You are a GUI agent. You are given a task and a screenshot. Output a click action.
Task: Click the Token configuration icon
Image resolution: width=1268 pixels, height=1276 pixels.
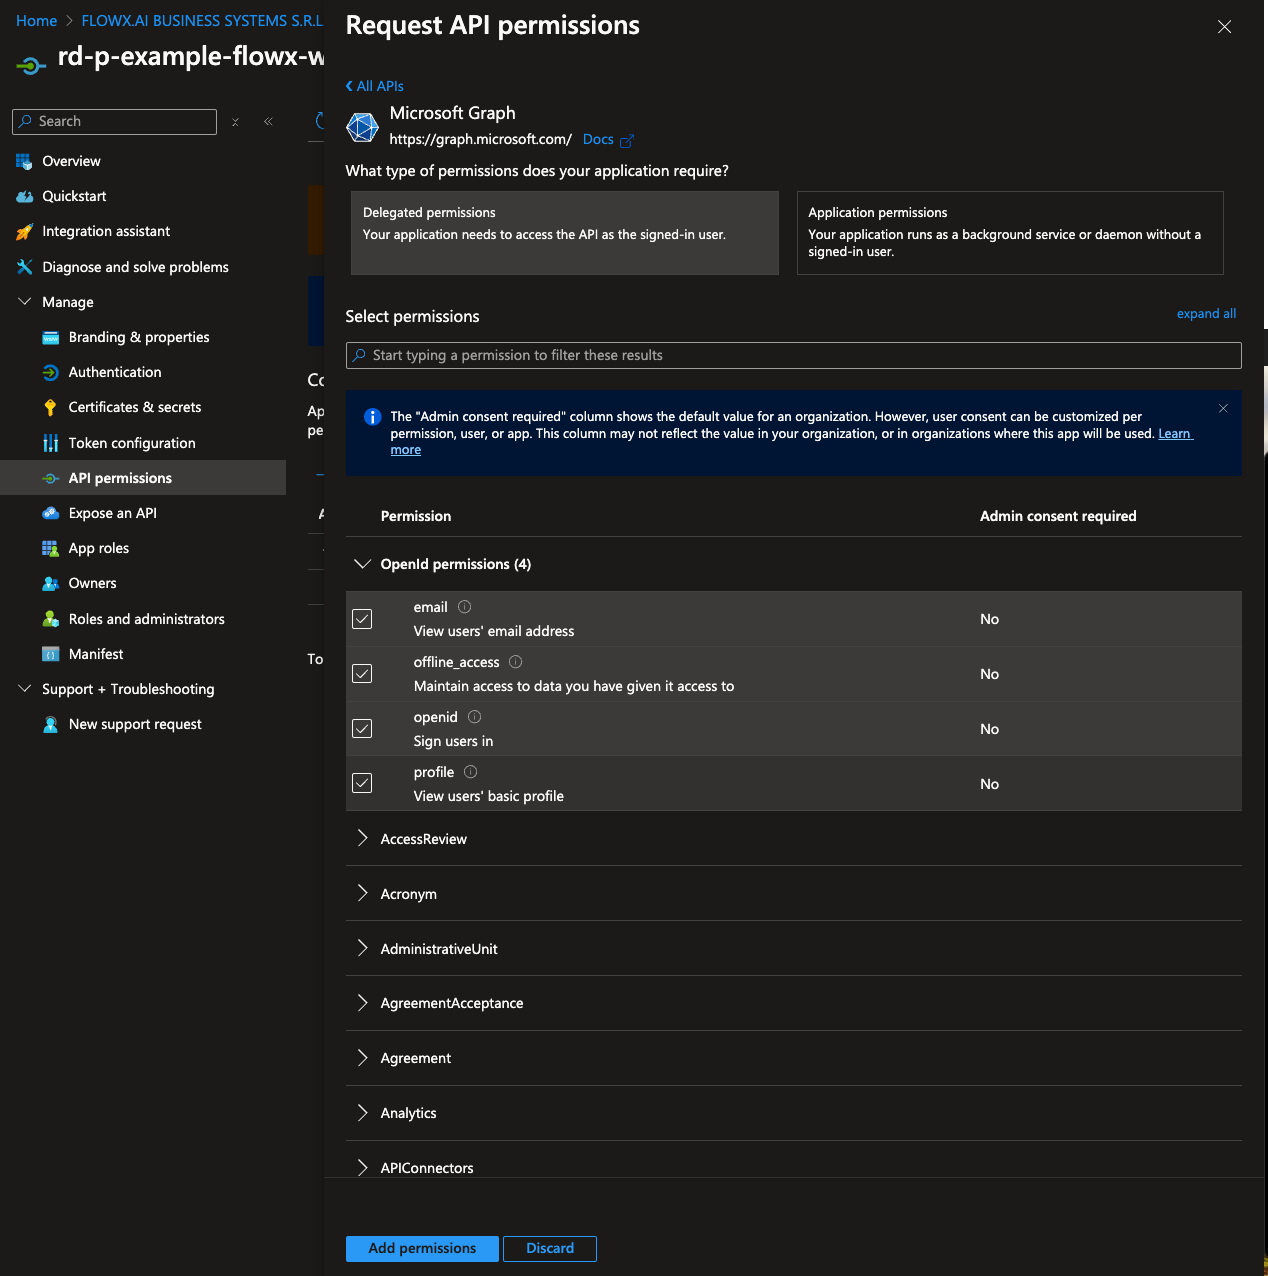click(50, 443)
